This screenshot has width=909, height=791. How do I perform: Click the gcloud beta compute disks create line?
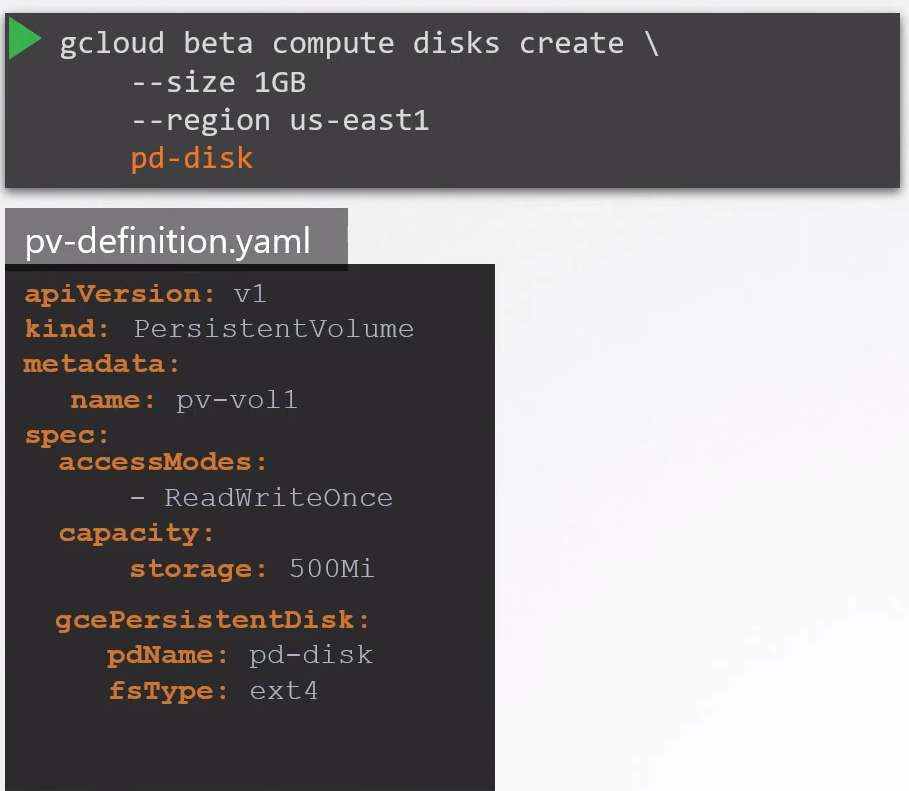pyautogui.click(x=359, y=43)
